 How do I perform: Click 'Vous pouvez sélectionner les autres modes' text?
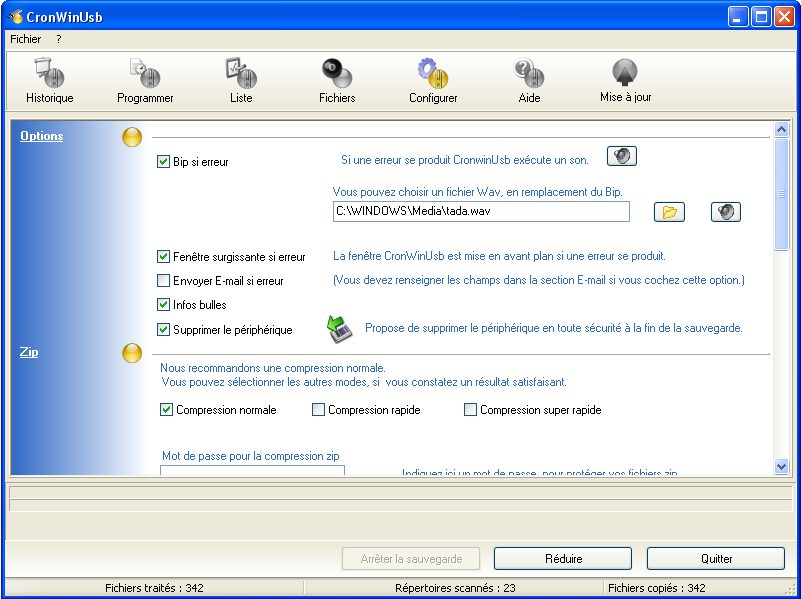[x=364, y=382]
